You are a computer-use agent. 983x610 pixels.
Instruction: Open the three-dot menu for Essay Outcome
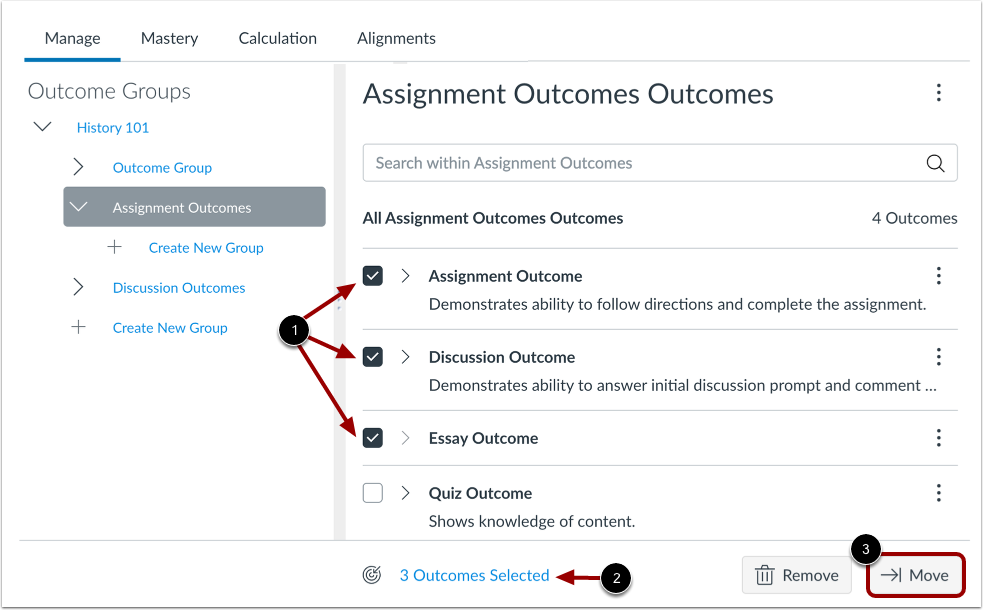tap(938, 437)
